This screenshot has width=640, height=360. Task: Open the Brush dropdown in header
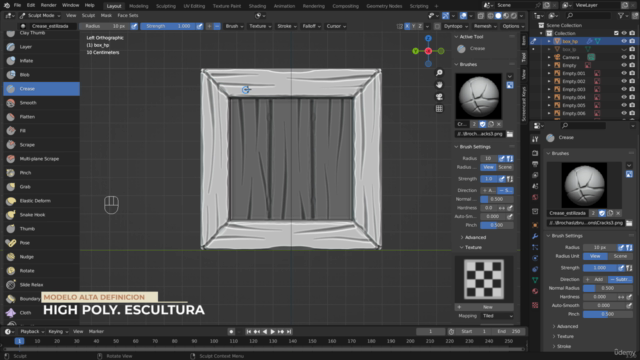point(234,26)
